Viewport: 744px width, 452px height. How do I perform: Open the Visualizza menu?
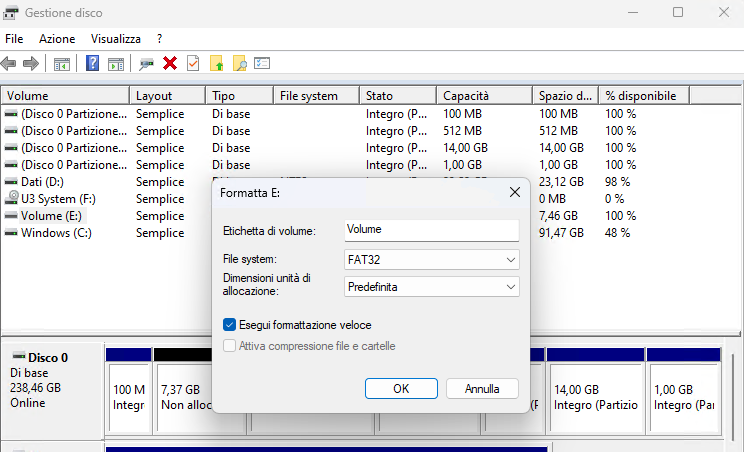click(116, 39)
